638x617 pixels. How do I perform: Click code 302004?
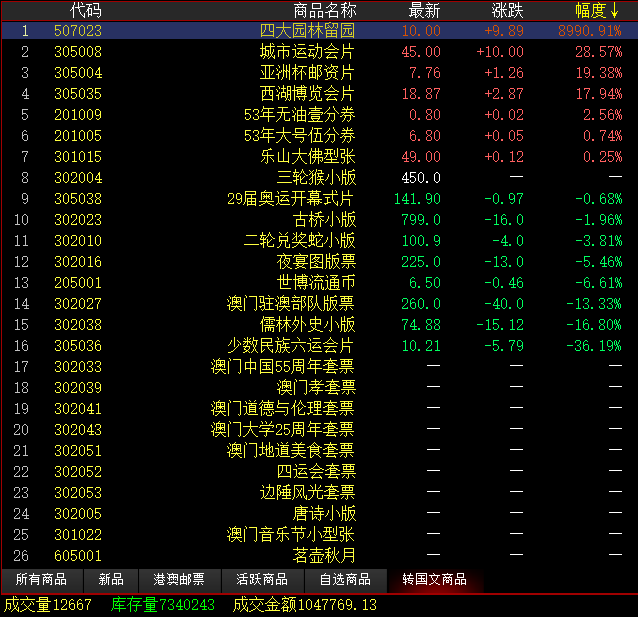click(x=78, y=178)
